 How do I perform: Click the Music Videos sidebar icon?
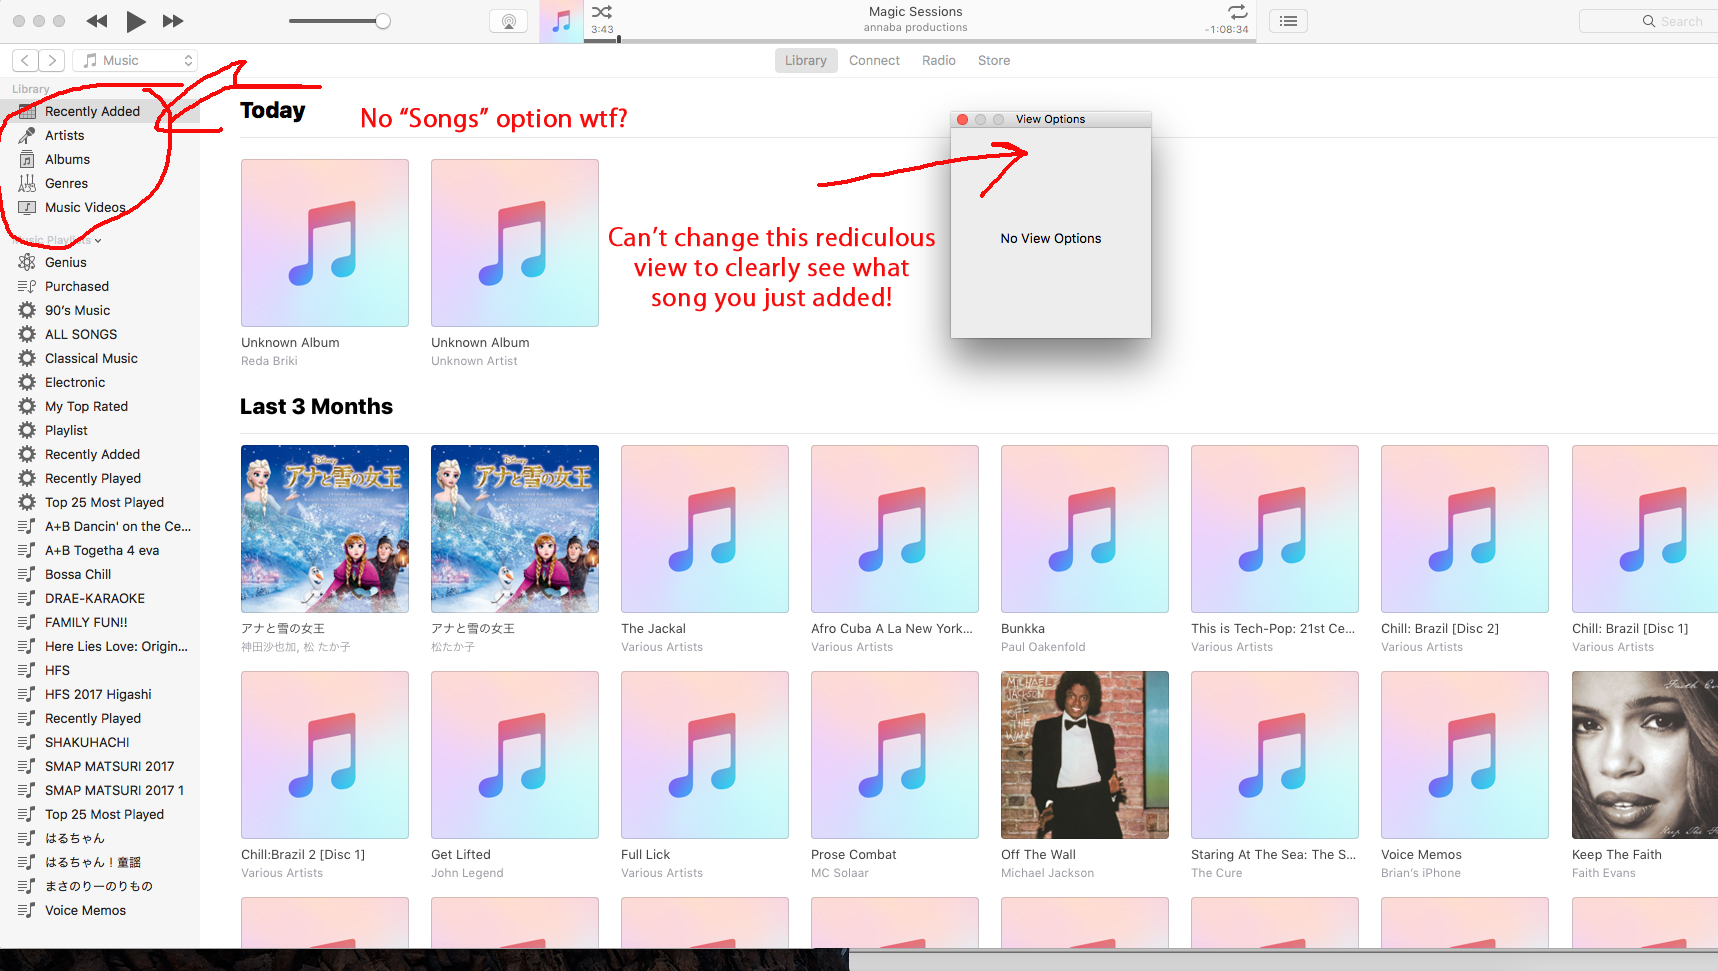(x=27, y=207)
